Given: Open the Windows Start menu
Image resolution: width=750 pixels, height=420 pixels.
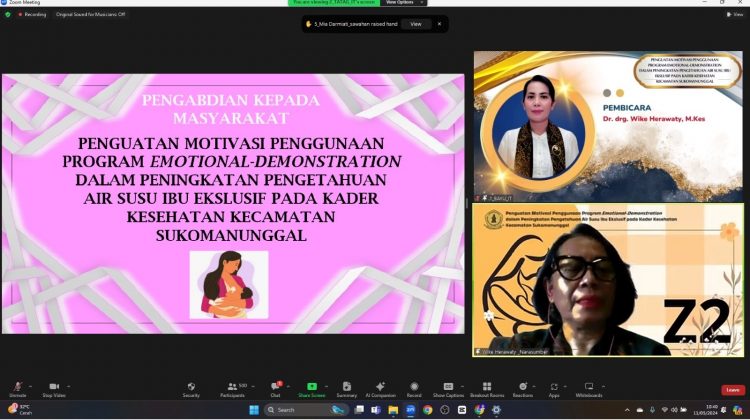Looking at the screenshot, I should tap(254, 410).
